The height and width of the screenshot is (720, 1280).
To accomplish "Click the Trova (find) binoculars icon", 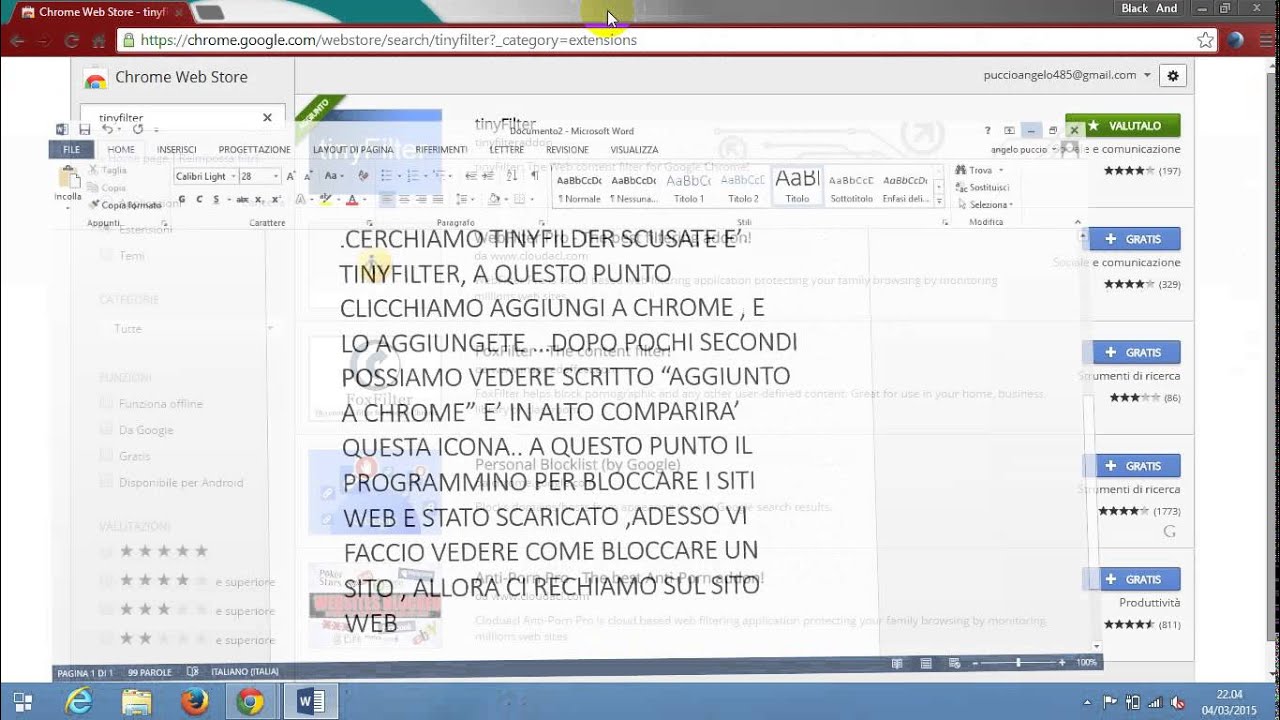I will [961, 170].
